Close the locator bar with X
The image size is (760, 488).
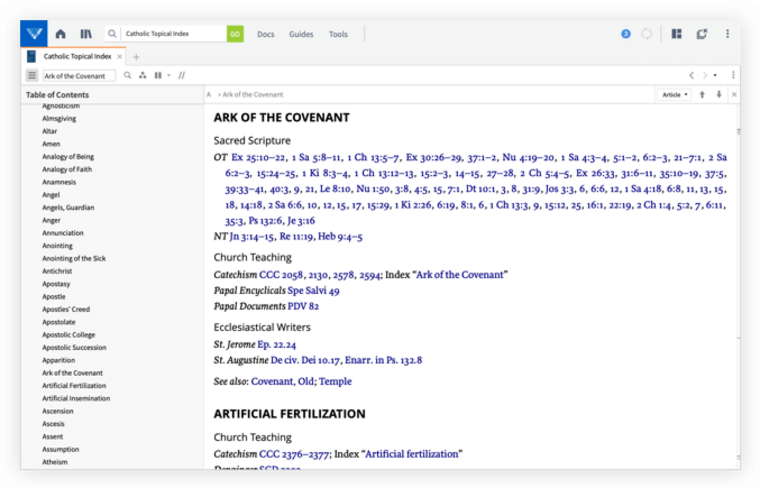(734, 94)
